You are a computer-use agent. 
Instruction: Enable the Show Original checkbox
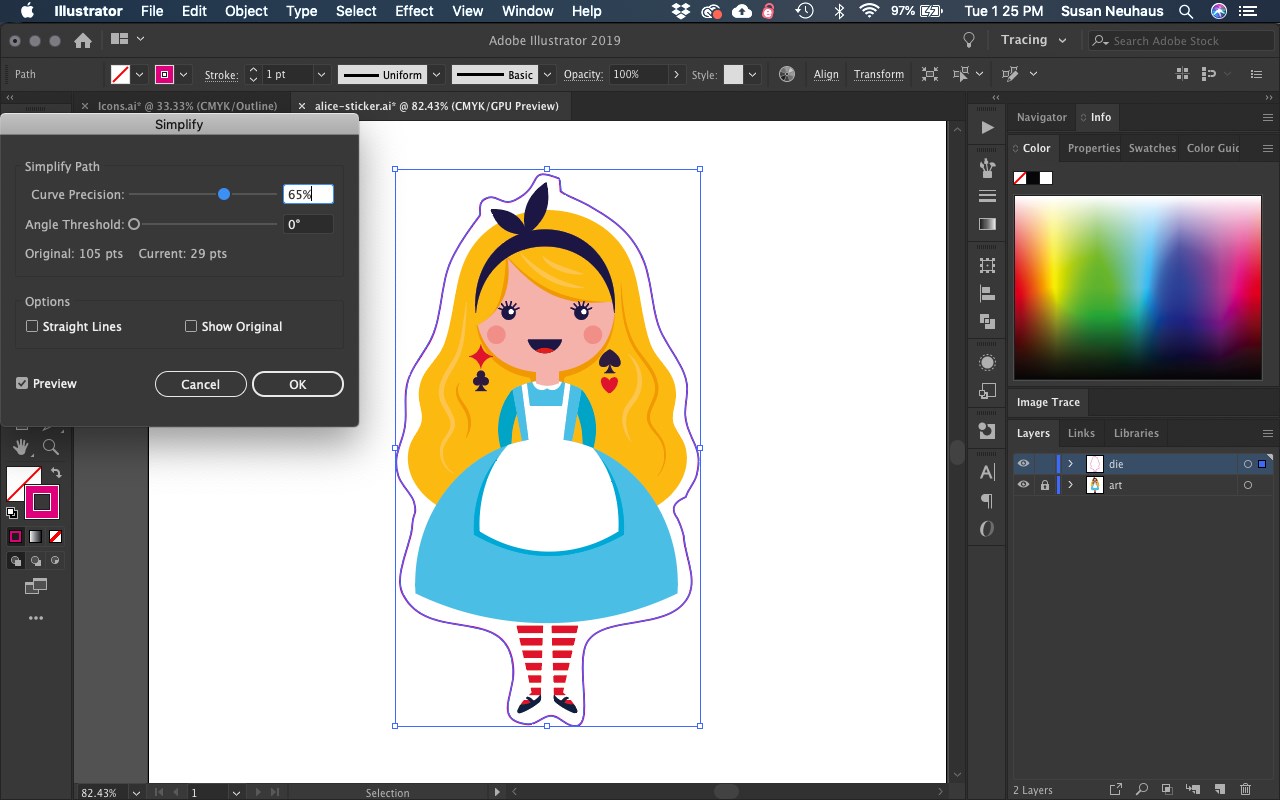tap(191, 326)
